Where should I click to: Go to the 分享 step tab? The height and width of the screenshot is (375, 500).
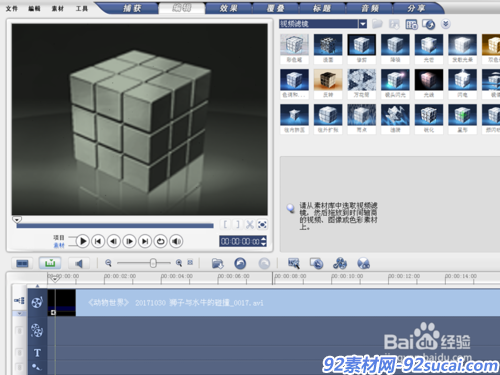click(416, 8)
